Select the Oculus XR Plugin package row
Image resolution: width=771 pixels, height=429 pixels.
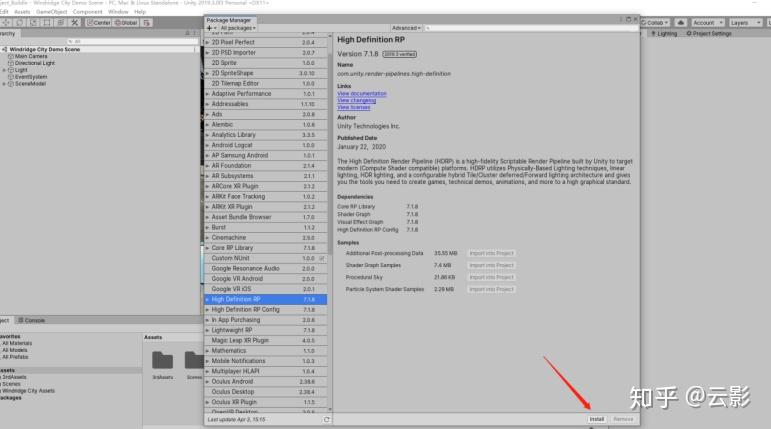click(266, 402)
